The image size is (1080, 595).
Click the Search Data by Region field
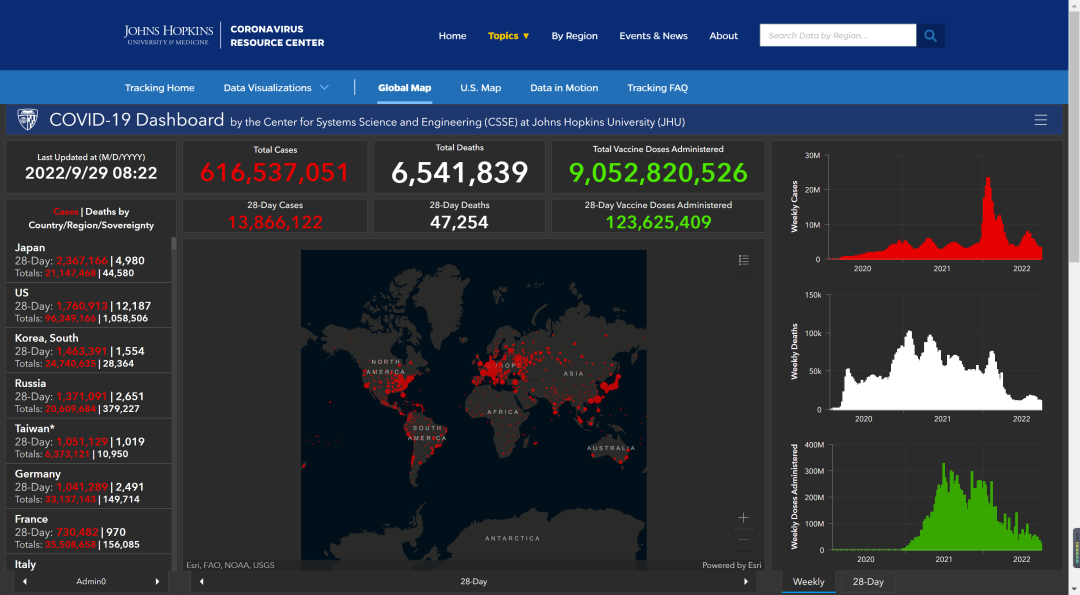[837, 36]
